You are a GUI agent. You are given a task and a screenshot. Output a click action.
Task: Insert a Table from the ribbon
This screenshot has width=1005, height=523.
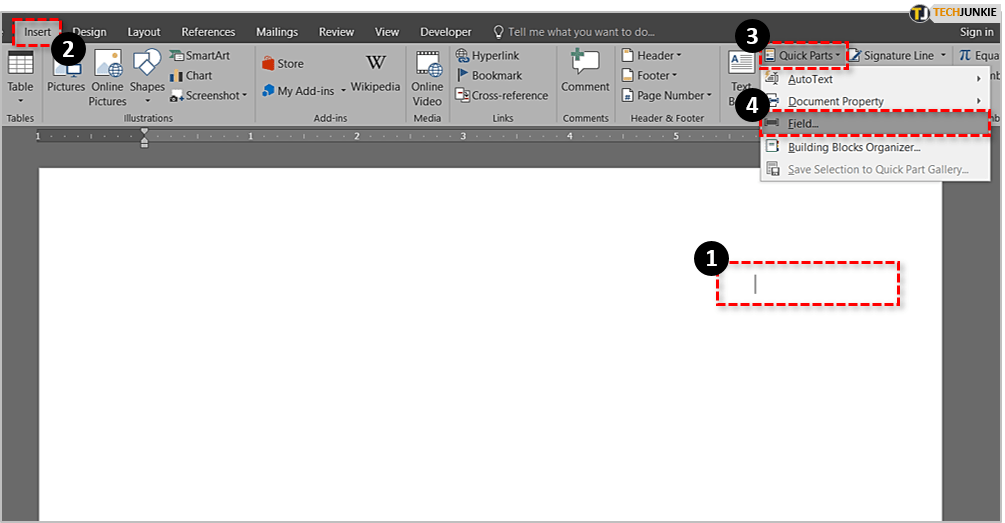20,76
